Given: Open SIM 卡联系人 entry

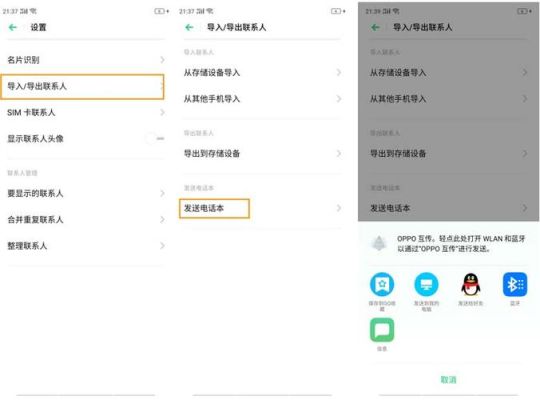Looking at the screenshot, I should coord(85,112).
